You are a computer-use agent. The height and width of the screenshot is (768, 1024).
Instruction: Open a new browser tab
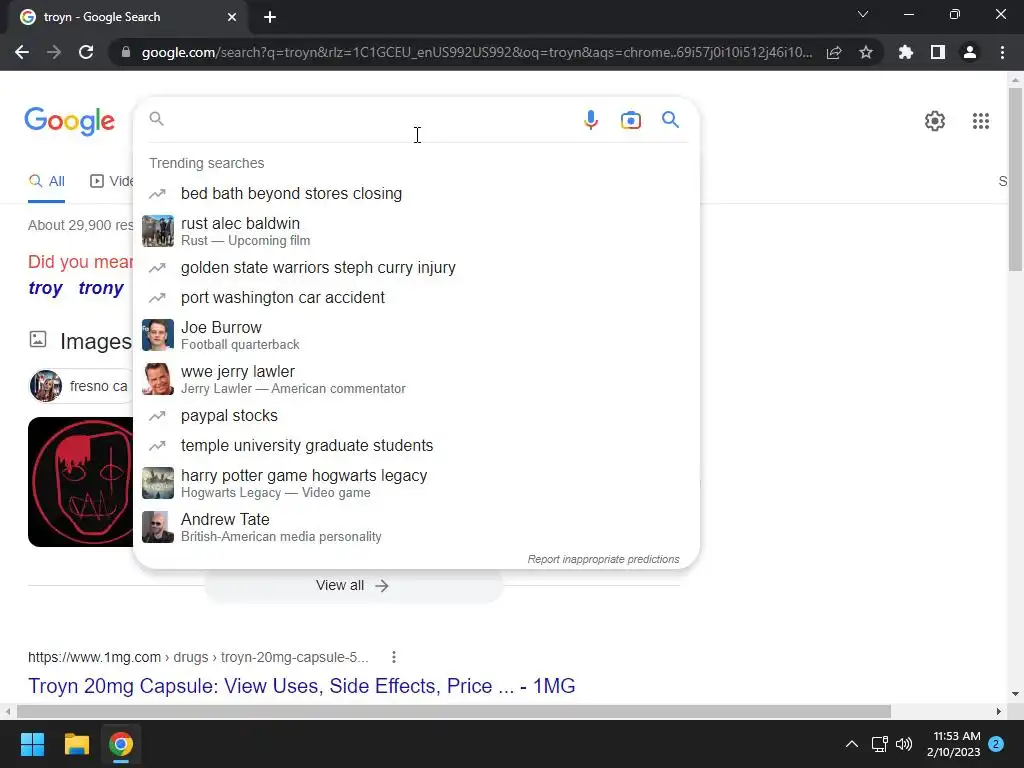point(270,17)
